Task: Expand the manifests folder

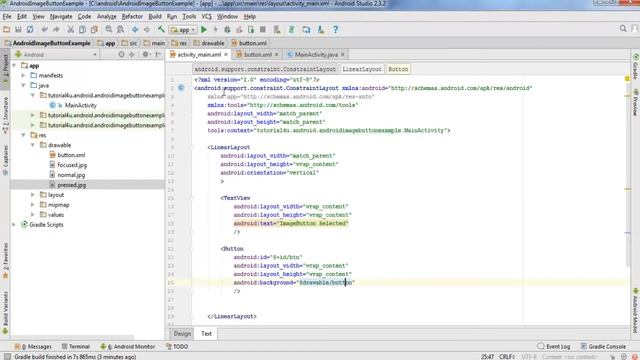Action: pyautogui.click(x=23, y=76)
